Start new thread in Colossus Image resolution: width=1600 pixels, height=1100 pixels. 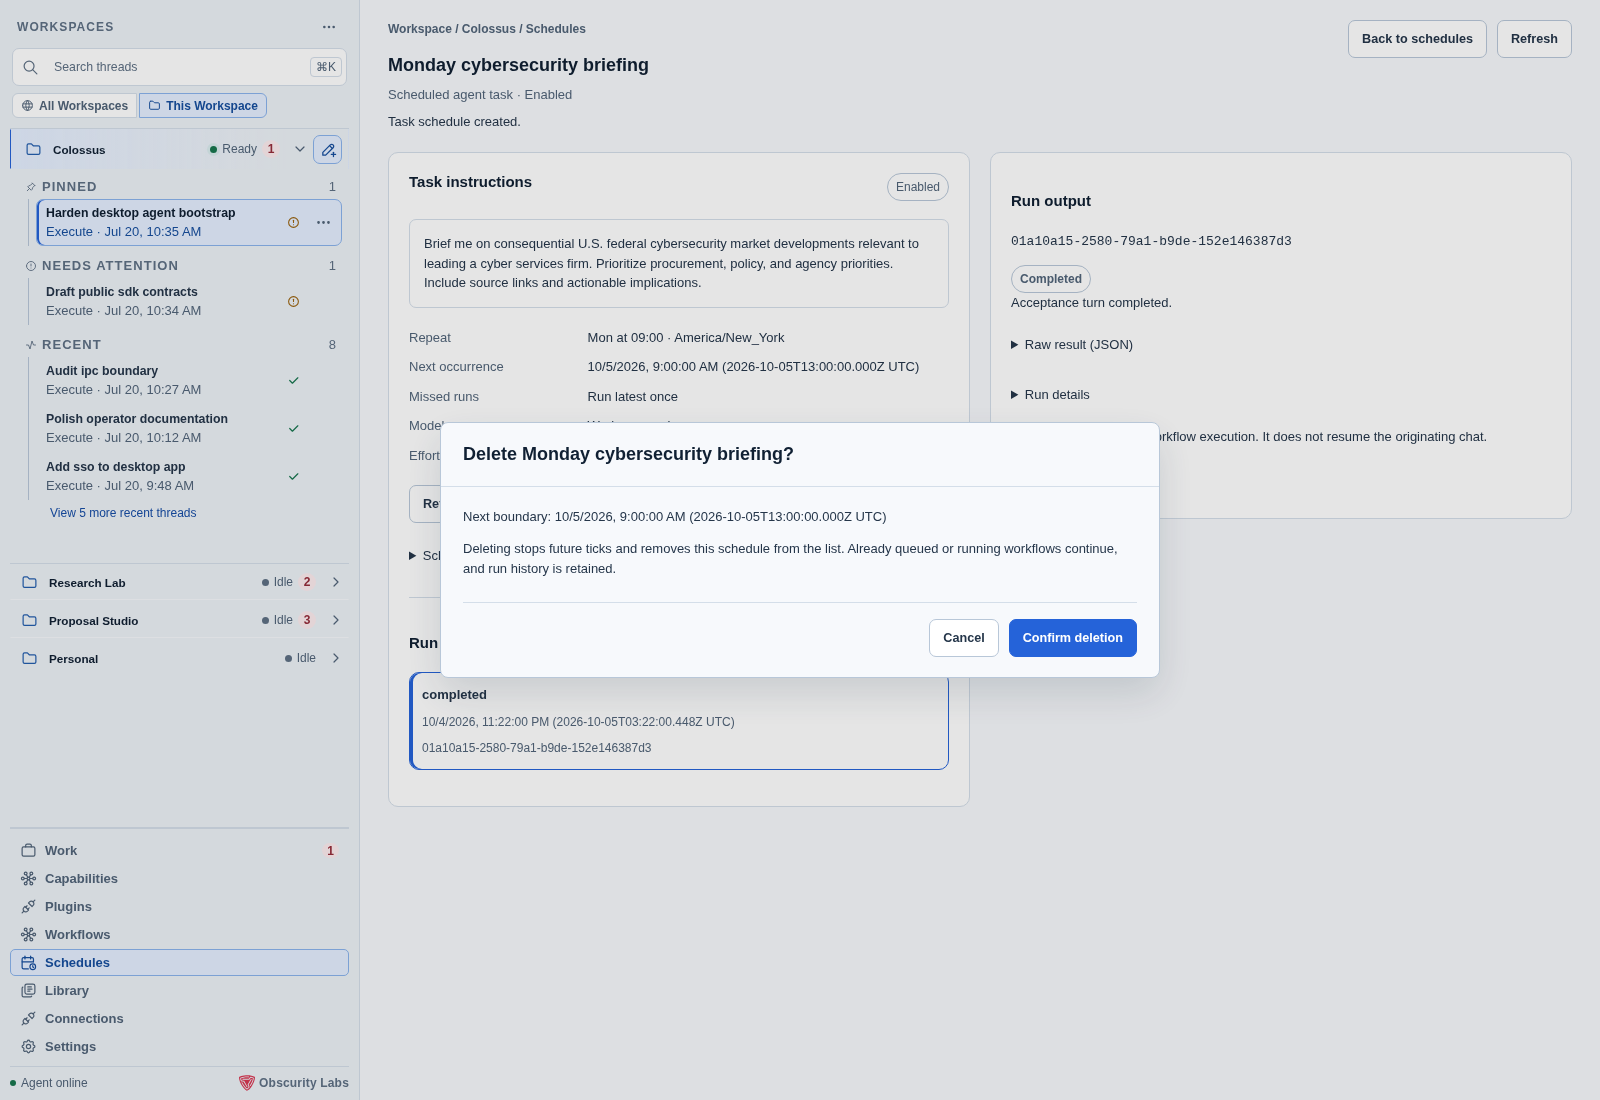[327, 149]
